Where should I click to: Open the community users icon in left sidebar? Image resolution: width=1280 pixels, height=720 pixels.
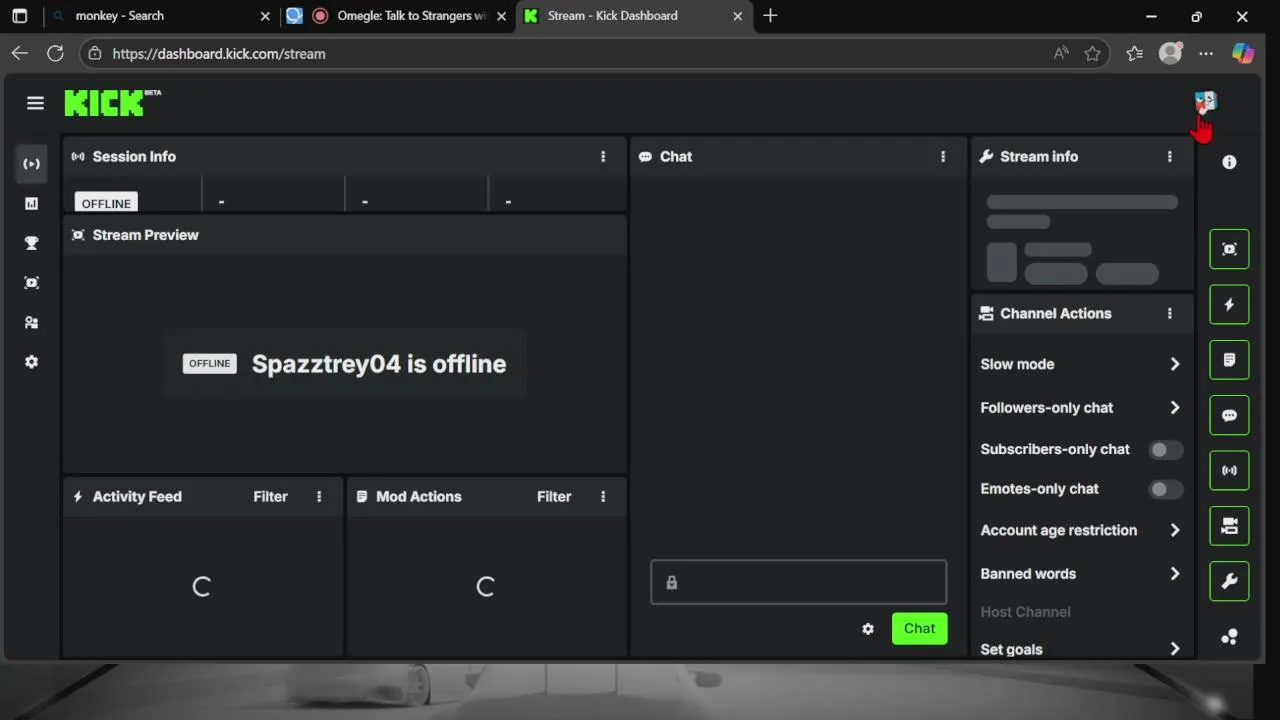[31, 322]
